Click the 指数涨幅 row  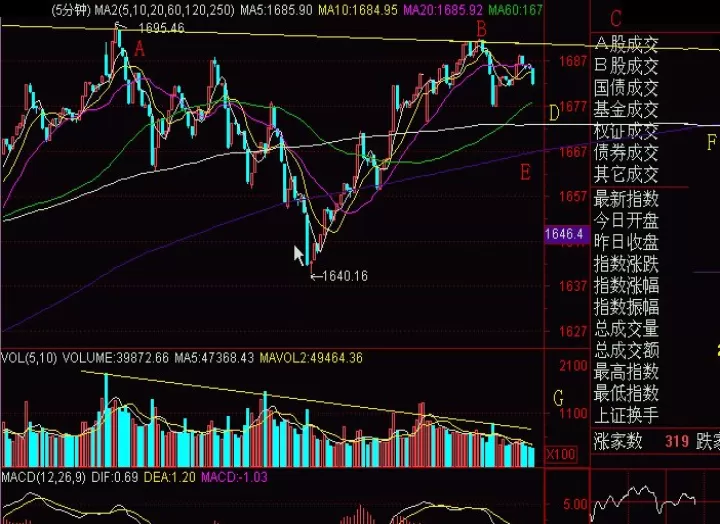[x=626, y=285]
